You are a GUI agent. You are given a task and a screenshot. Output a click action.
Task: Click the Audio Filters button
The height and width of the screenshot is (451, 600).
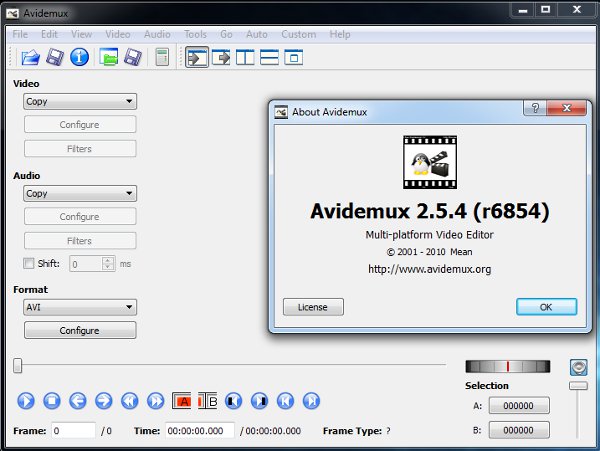pos(80,241)
